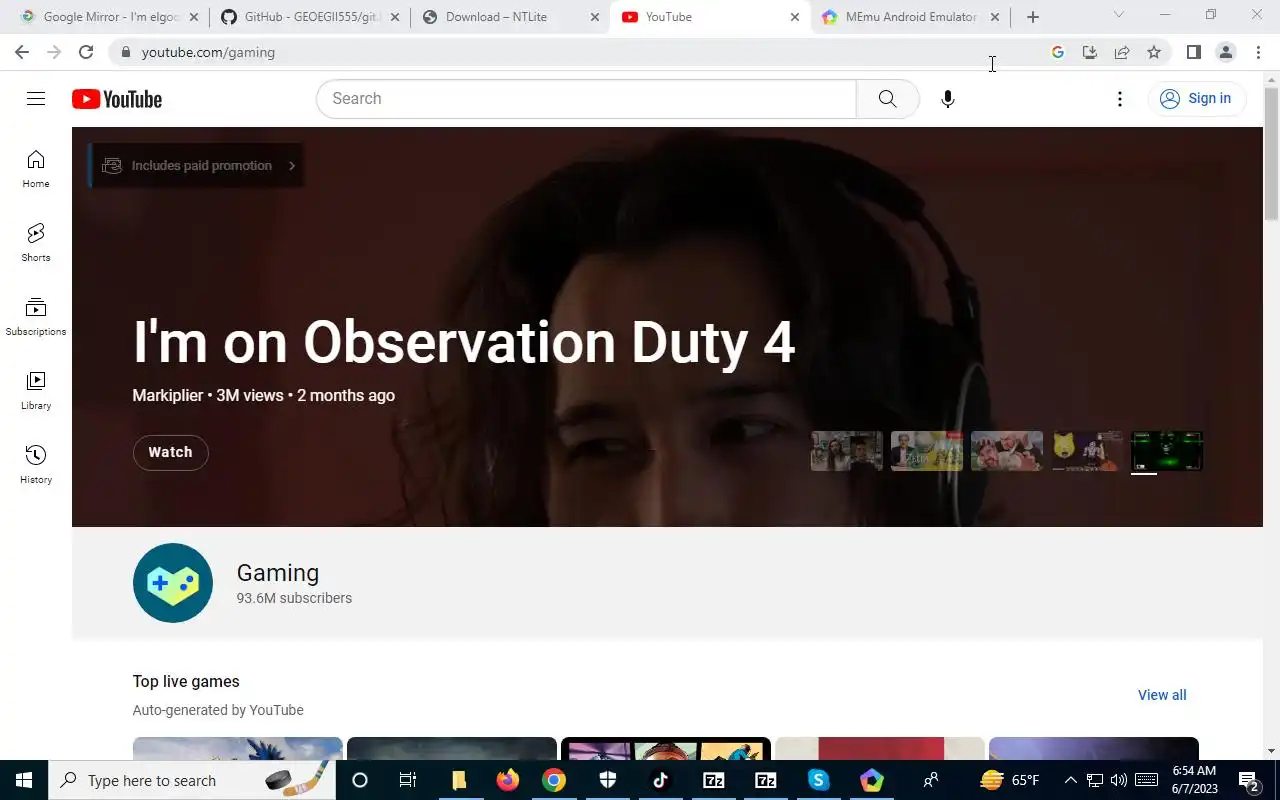Select the first carousel thumbnail
The height and width of the screenshot is (800, 1280).
point(847,451)
